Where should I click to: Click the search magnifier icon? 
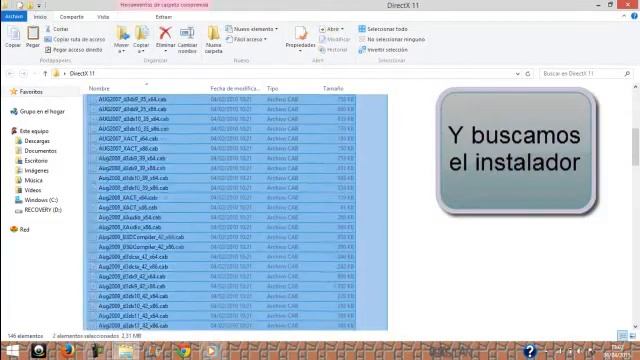point(627,73)
